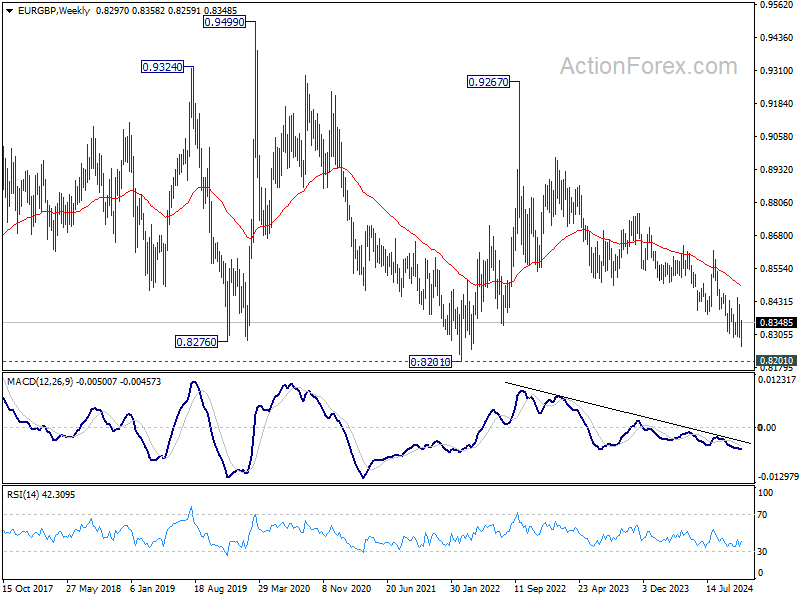The image size is (800, 600).
Task: Click the 11 Sep 2022 date marker
Action: pos(540,588)
